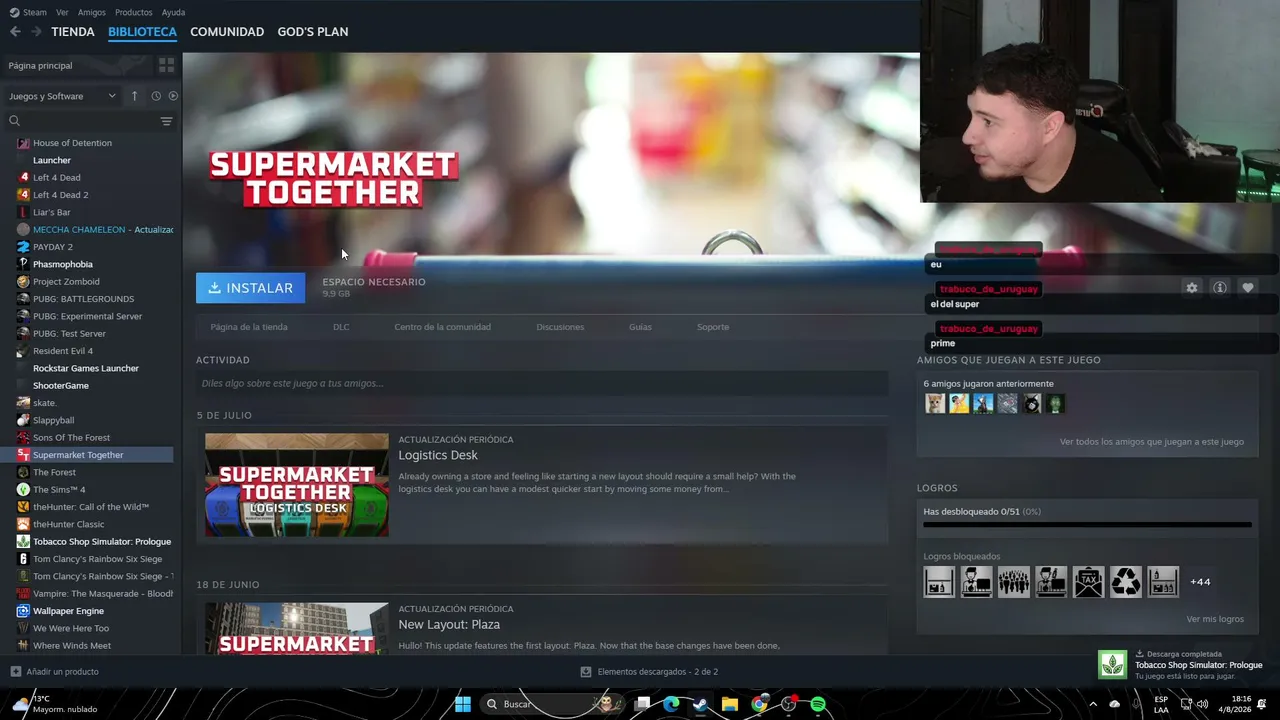Open the Guías link

pos(640,327)
